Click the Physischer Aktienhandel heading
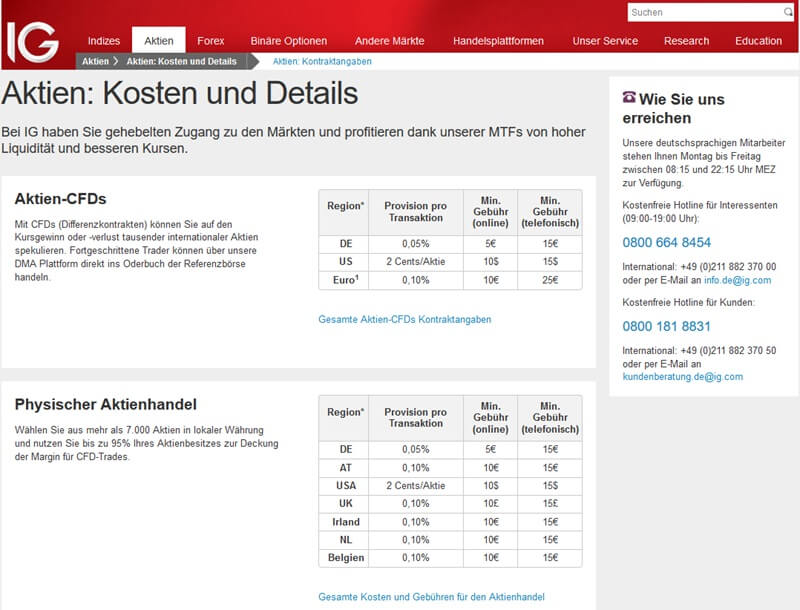The height and width of the screenshot is (610, 800). 106,404
